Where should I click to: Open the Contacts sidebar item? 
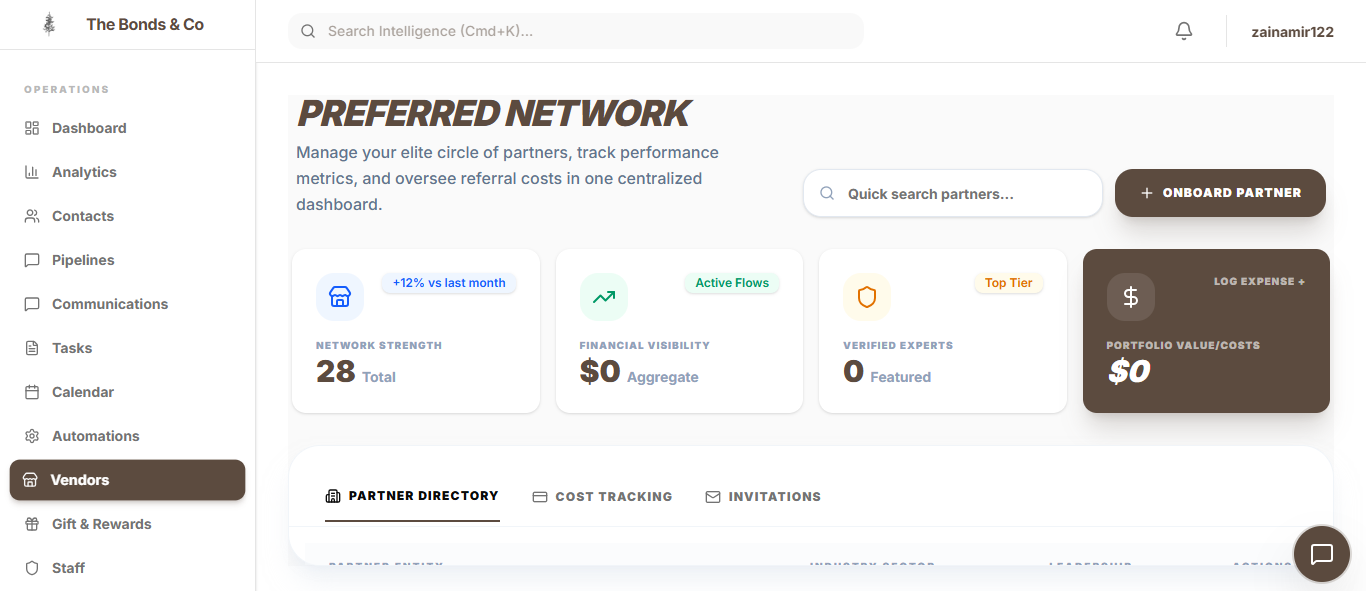click(x=83, y=216)
